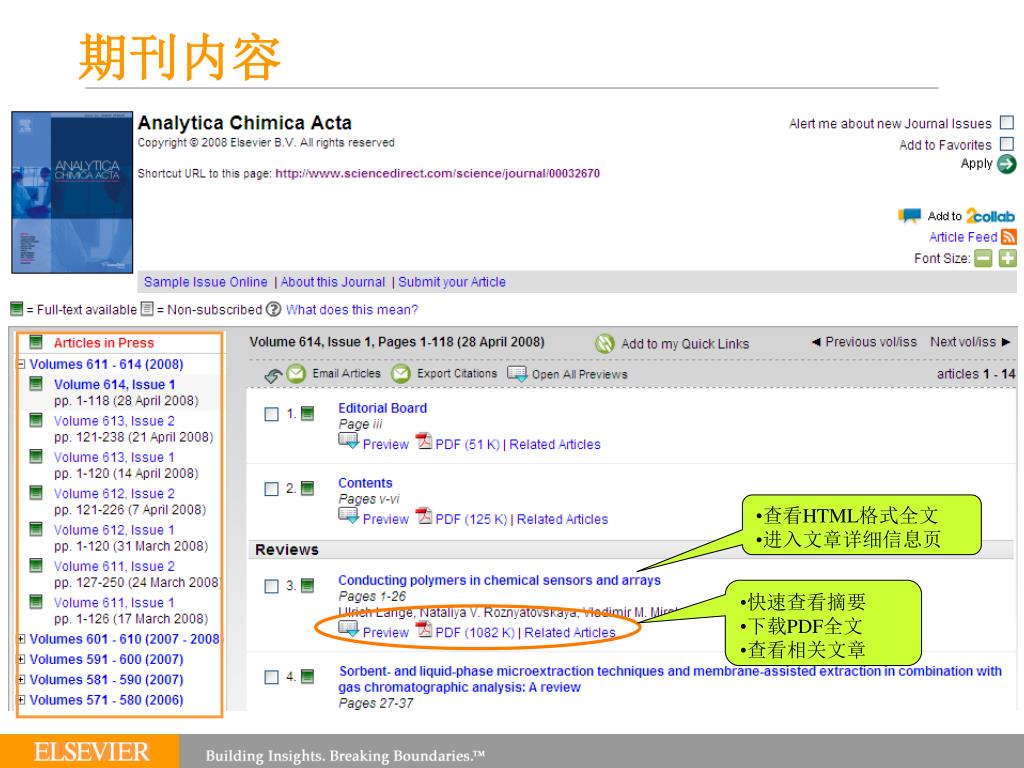Increase font size with plus icon
Screen dimensions: 1024x768
click(1008, 259)
